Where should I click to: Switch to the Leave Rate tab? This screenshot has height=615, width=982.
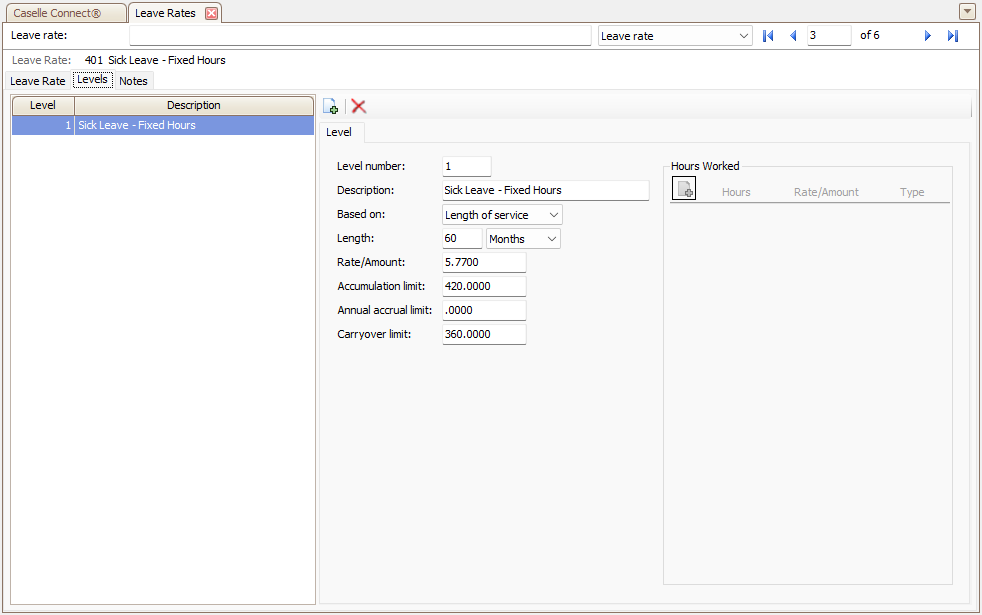tap(38, 81)
